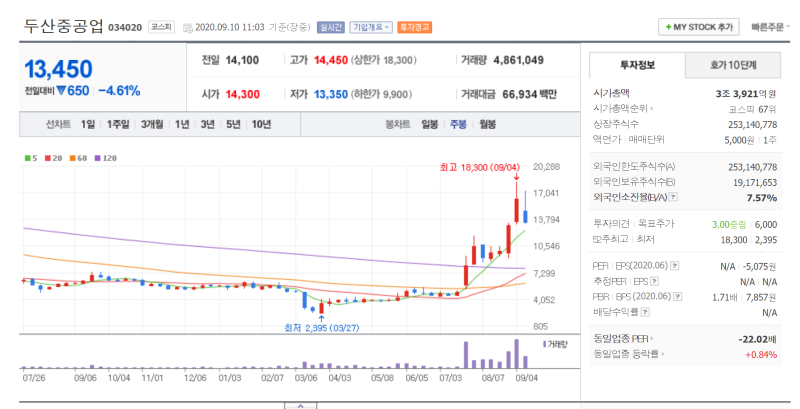This screenshot has height=409, width=800.
Task: Click the 최고 18,300 (09/04) chart marker
Action: pyautogui.click(x=480, y=167)
